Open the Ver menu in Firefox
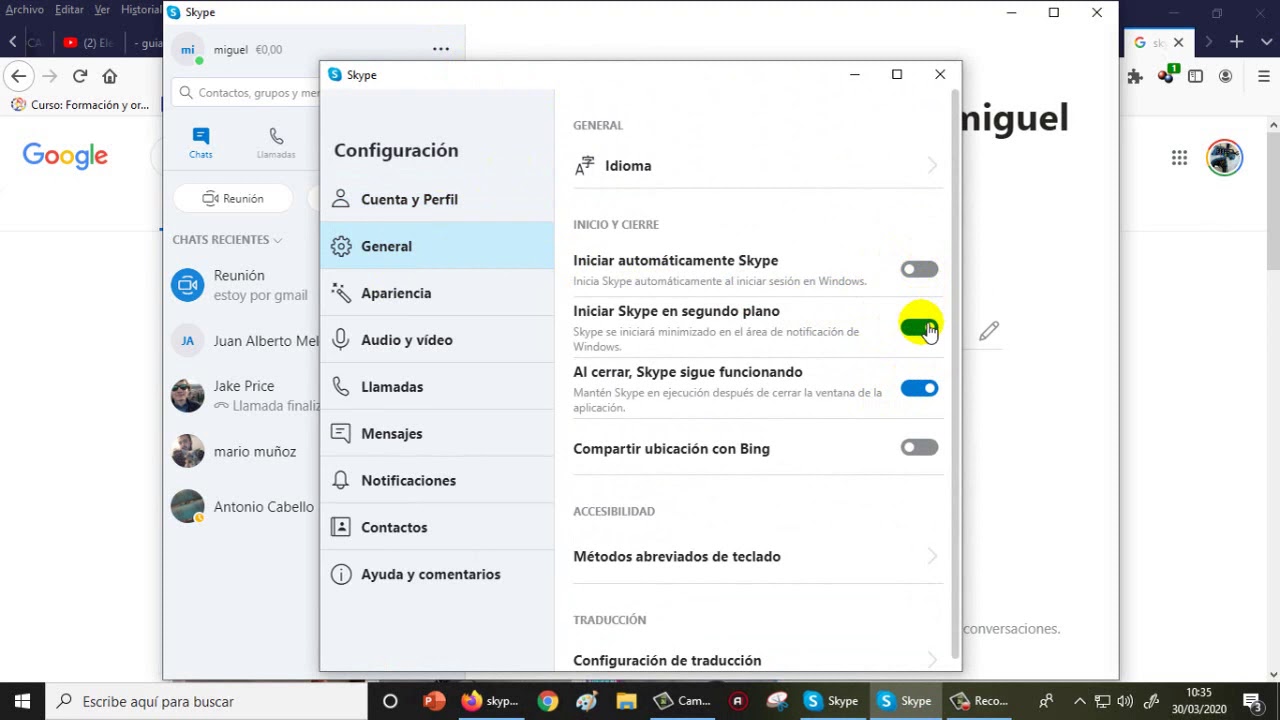Image resolution: width=1280 pixels, height=720 pixels. pyautogui.click(x=102, y=10)
